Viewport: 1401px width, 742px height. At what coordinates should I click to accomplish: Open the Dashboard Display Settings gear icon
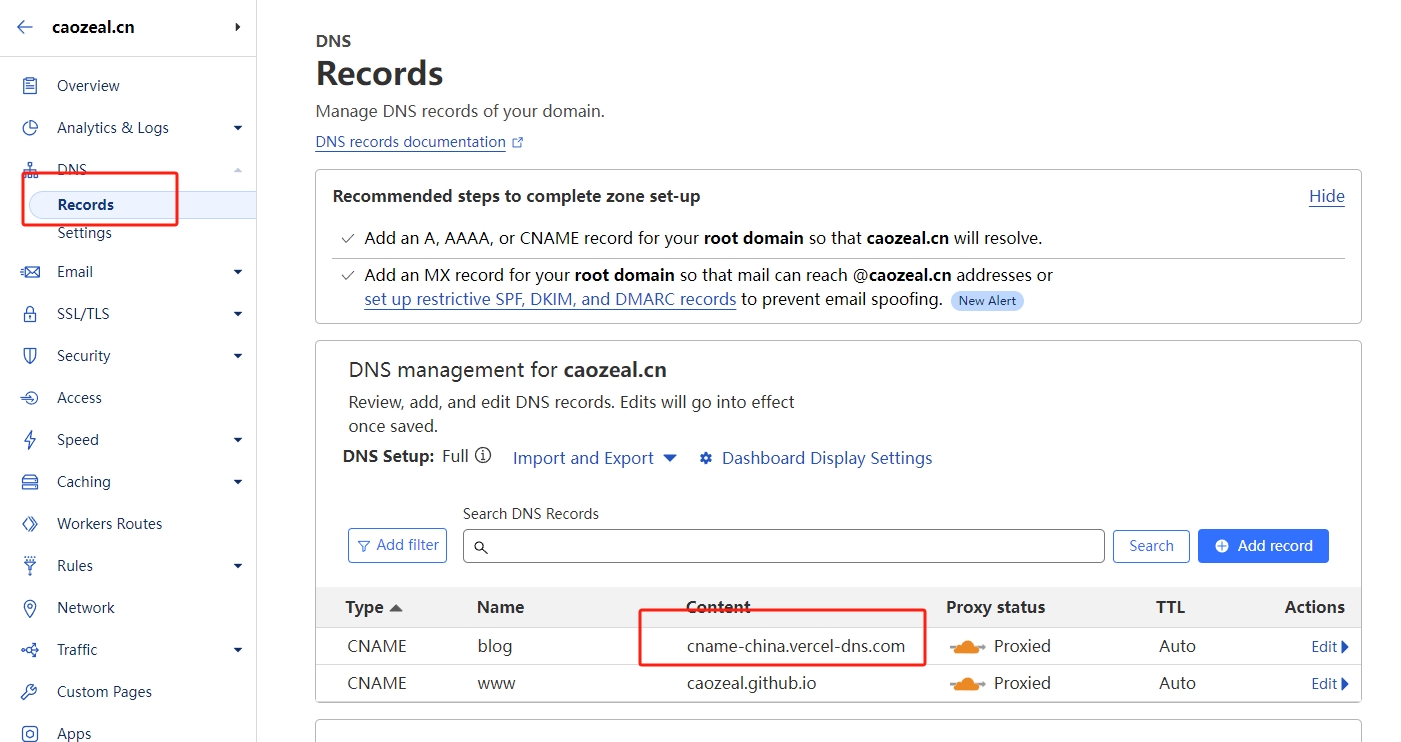pyautogui.click(x=707, y=458)
